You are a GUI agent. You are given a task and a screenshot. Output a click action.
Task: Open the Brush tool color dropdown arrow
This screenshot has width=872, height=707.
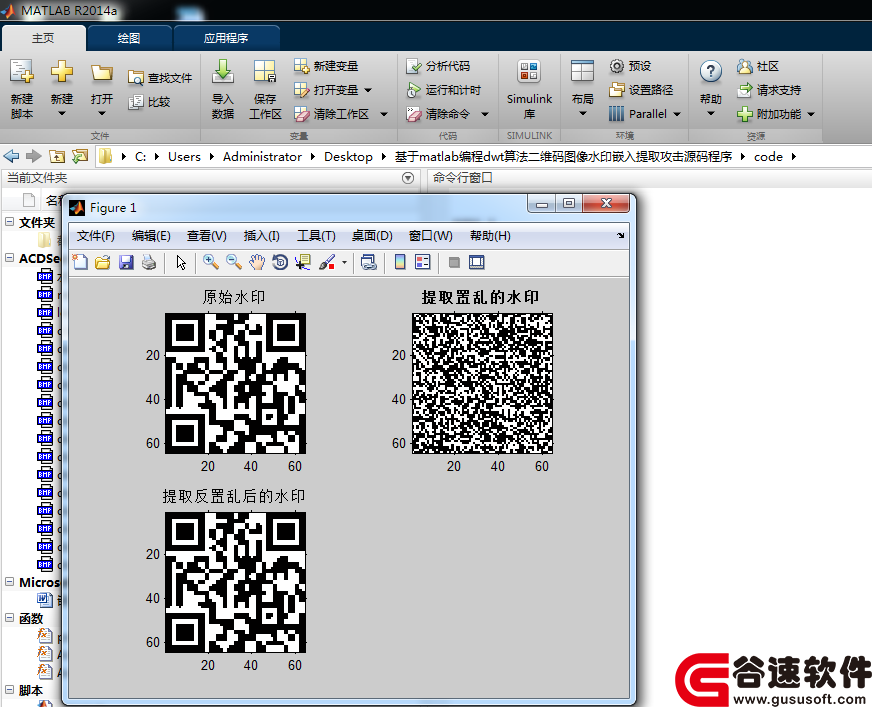click(344, 263)
